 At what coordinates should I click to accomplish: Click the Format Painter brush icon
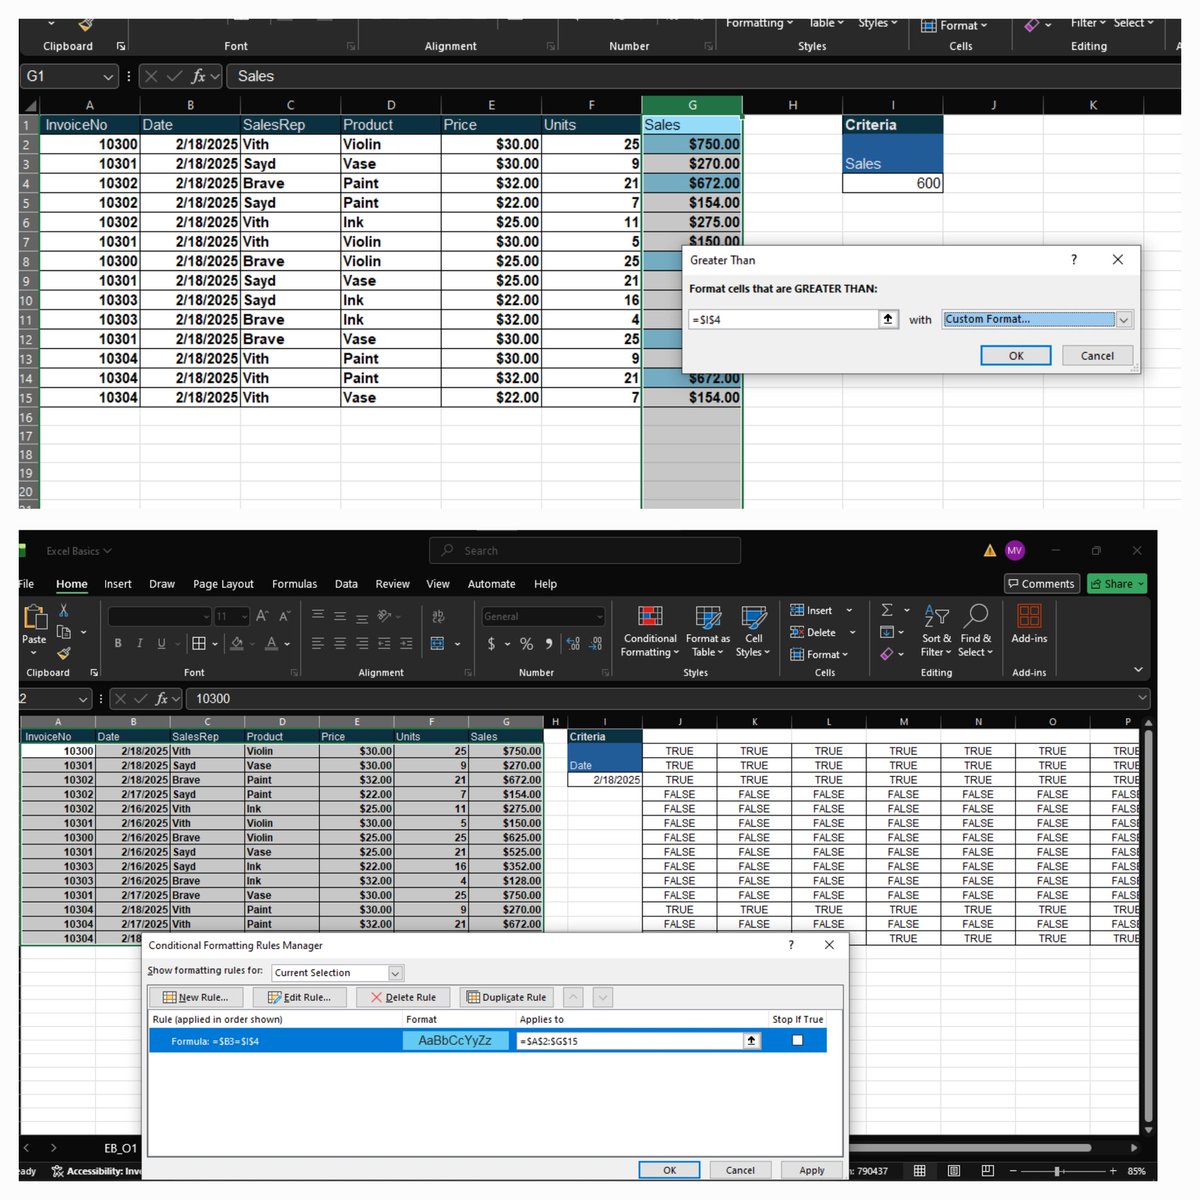point(63,653)
